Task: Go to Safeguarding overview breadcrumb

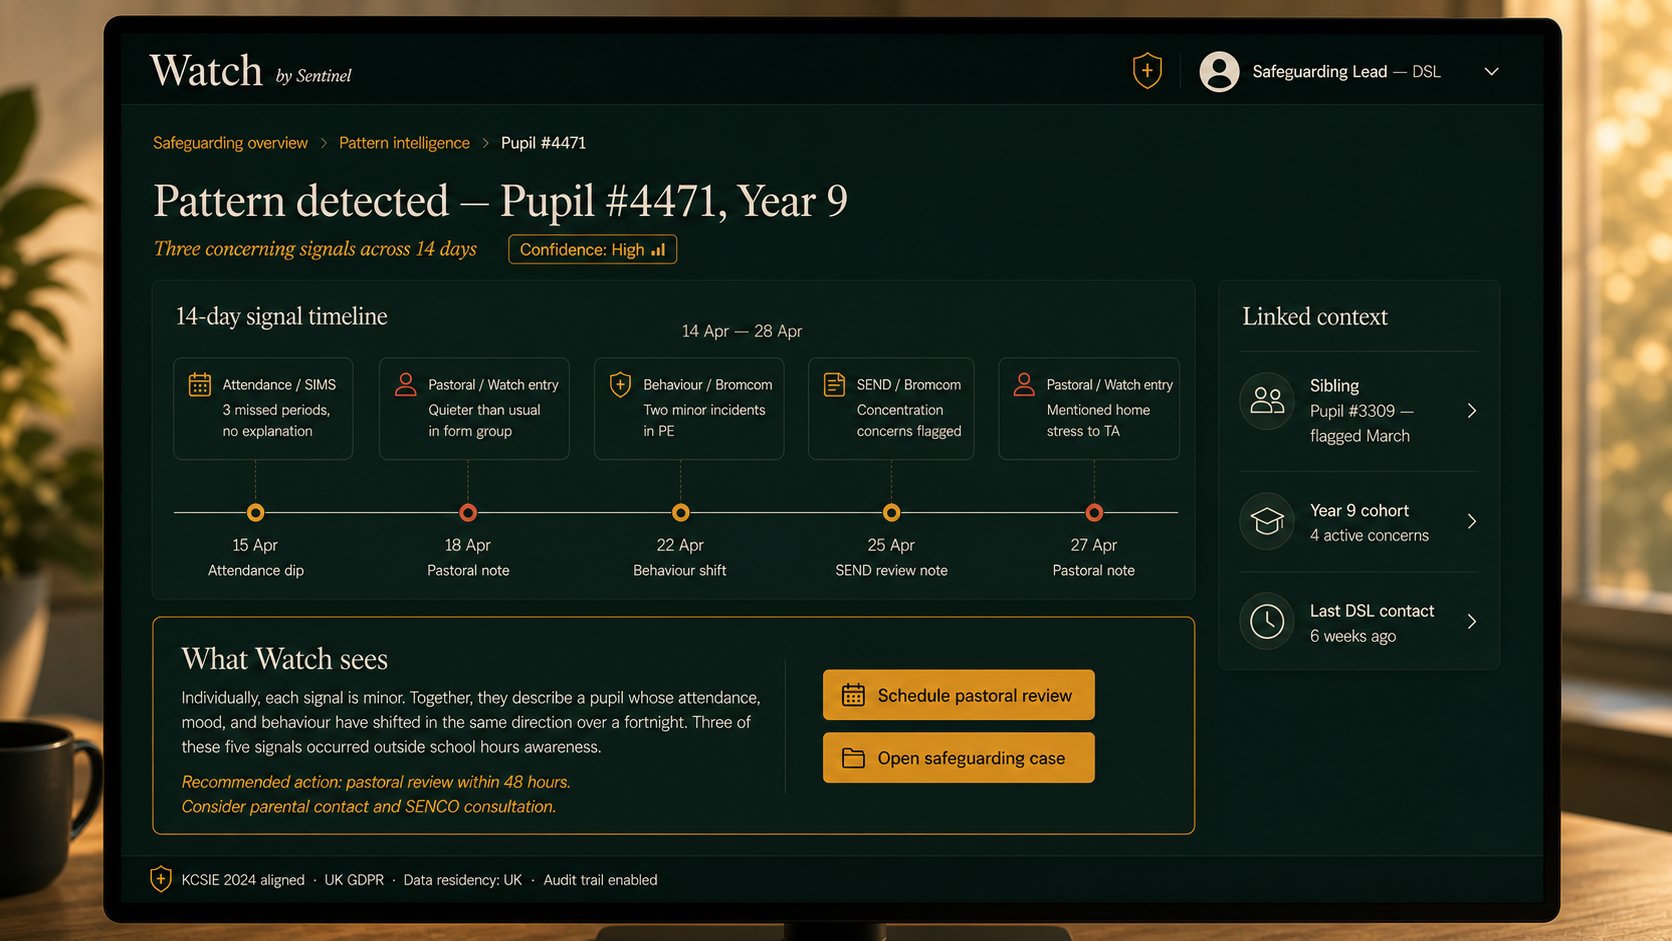Action: (x=230, y=143)
